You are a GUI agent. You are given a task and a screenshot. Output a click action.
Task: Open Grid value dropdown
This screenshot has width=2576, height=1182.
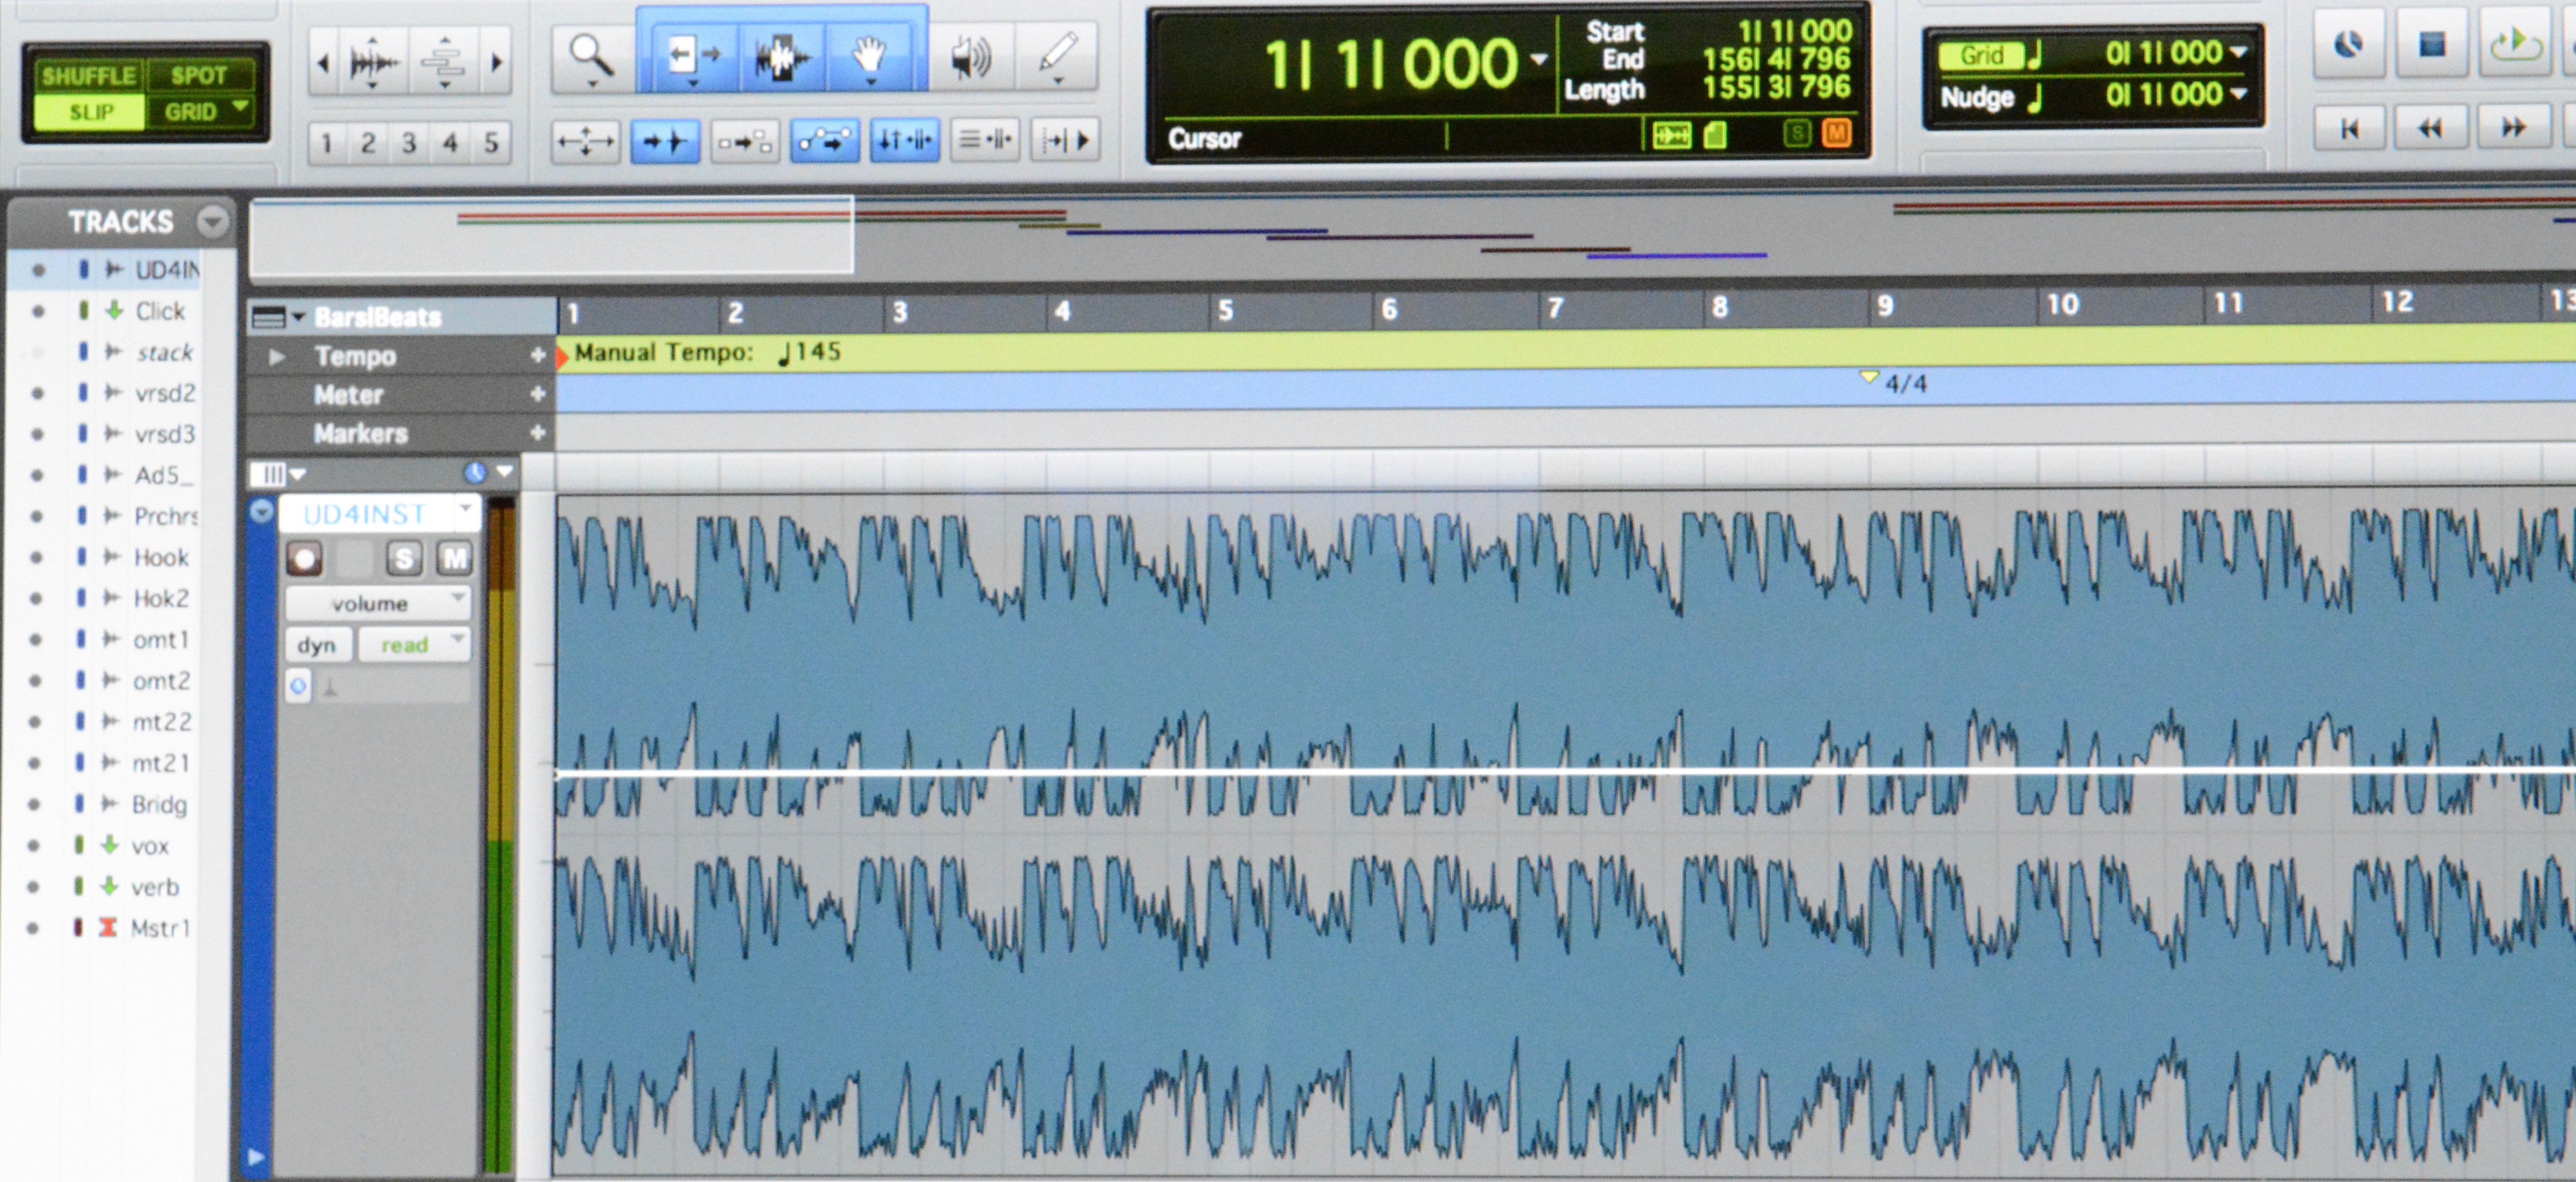2238,52
